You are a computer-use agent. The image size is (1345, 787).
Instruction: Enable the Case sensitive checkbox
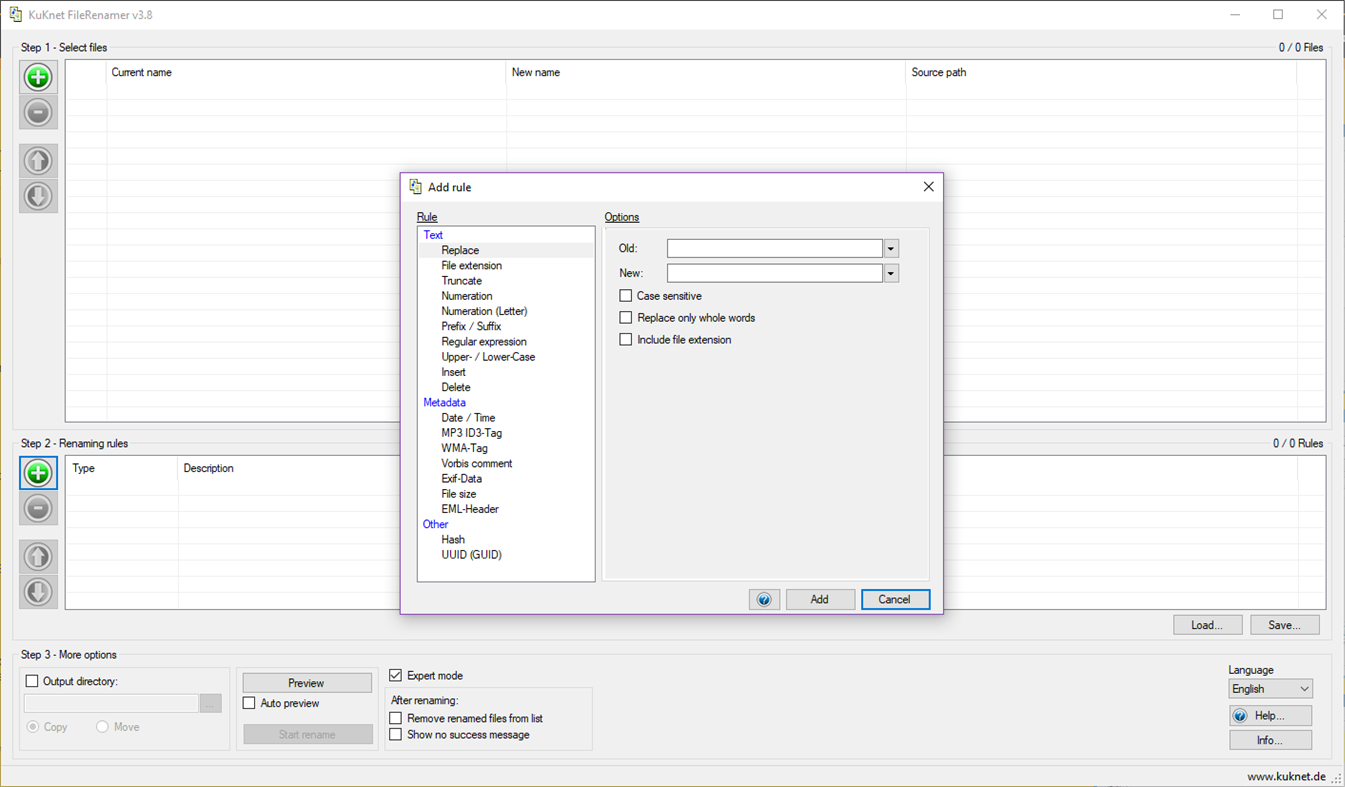[x=626, y=296]
